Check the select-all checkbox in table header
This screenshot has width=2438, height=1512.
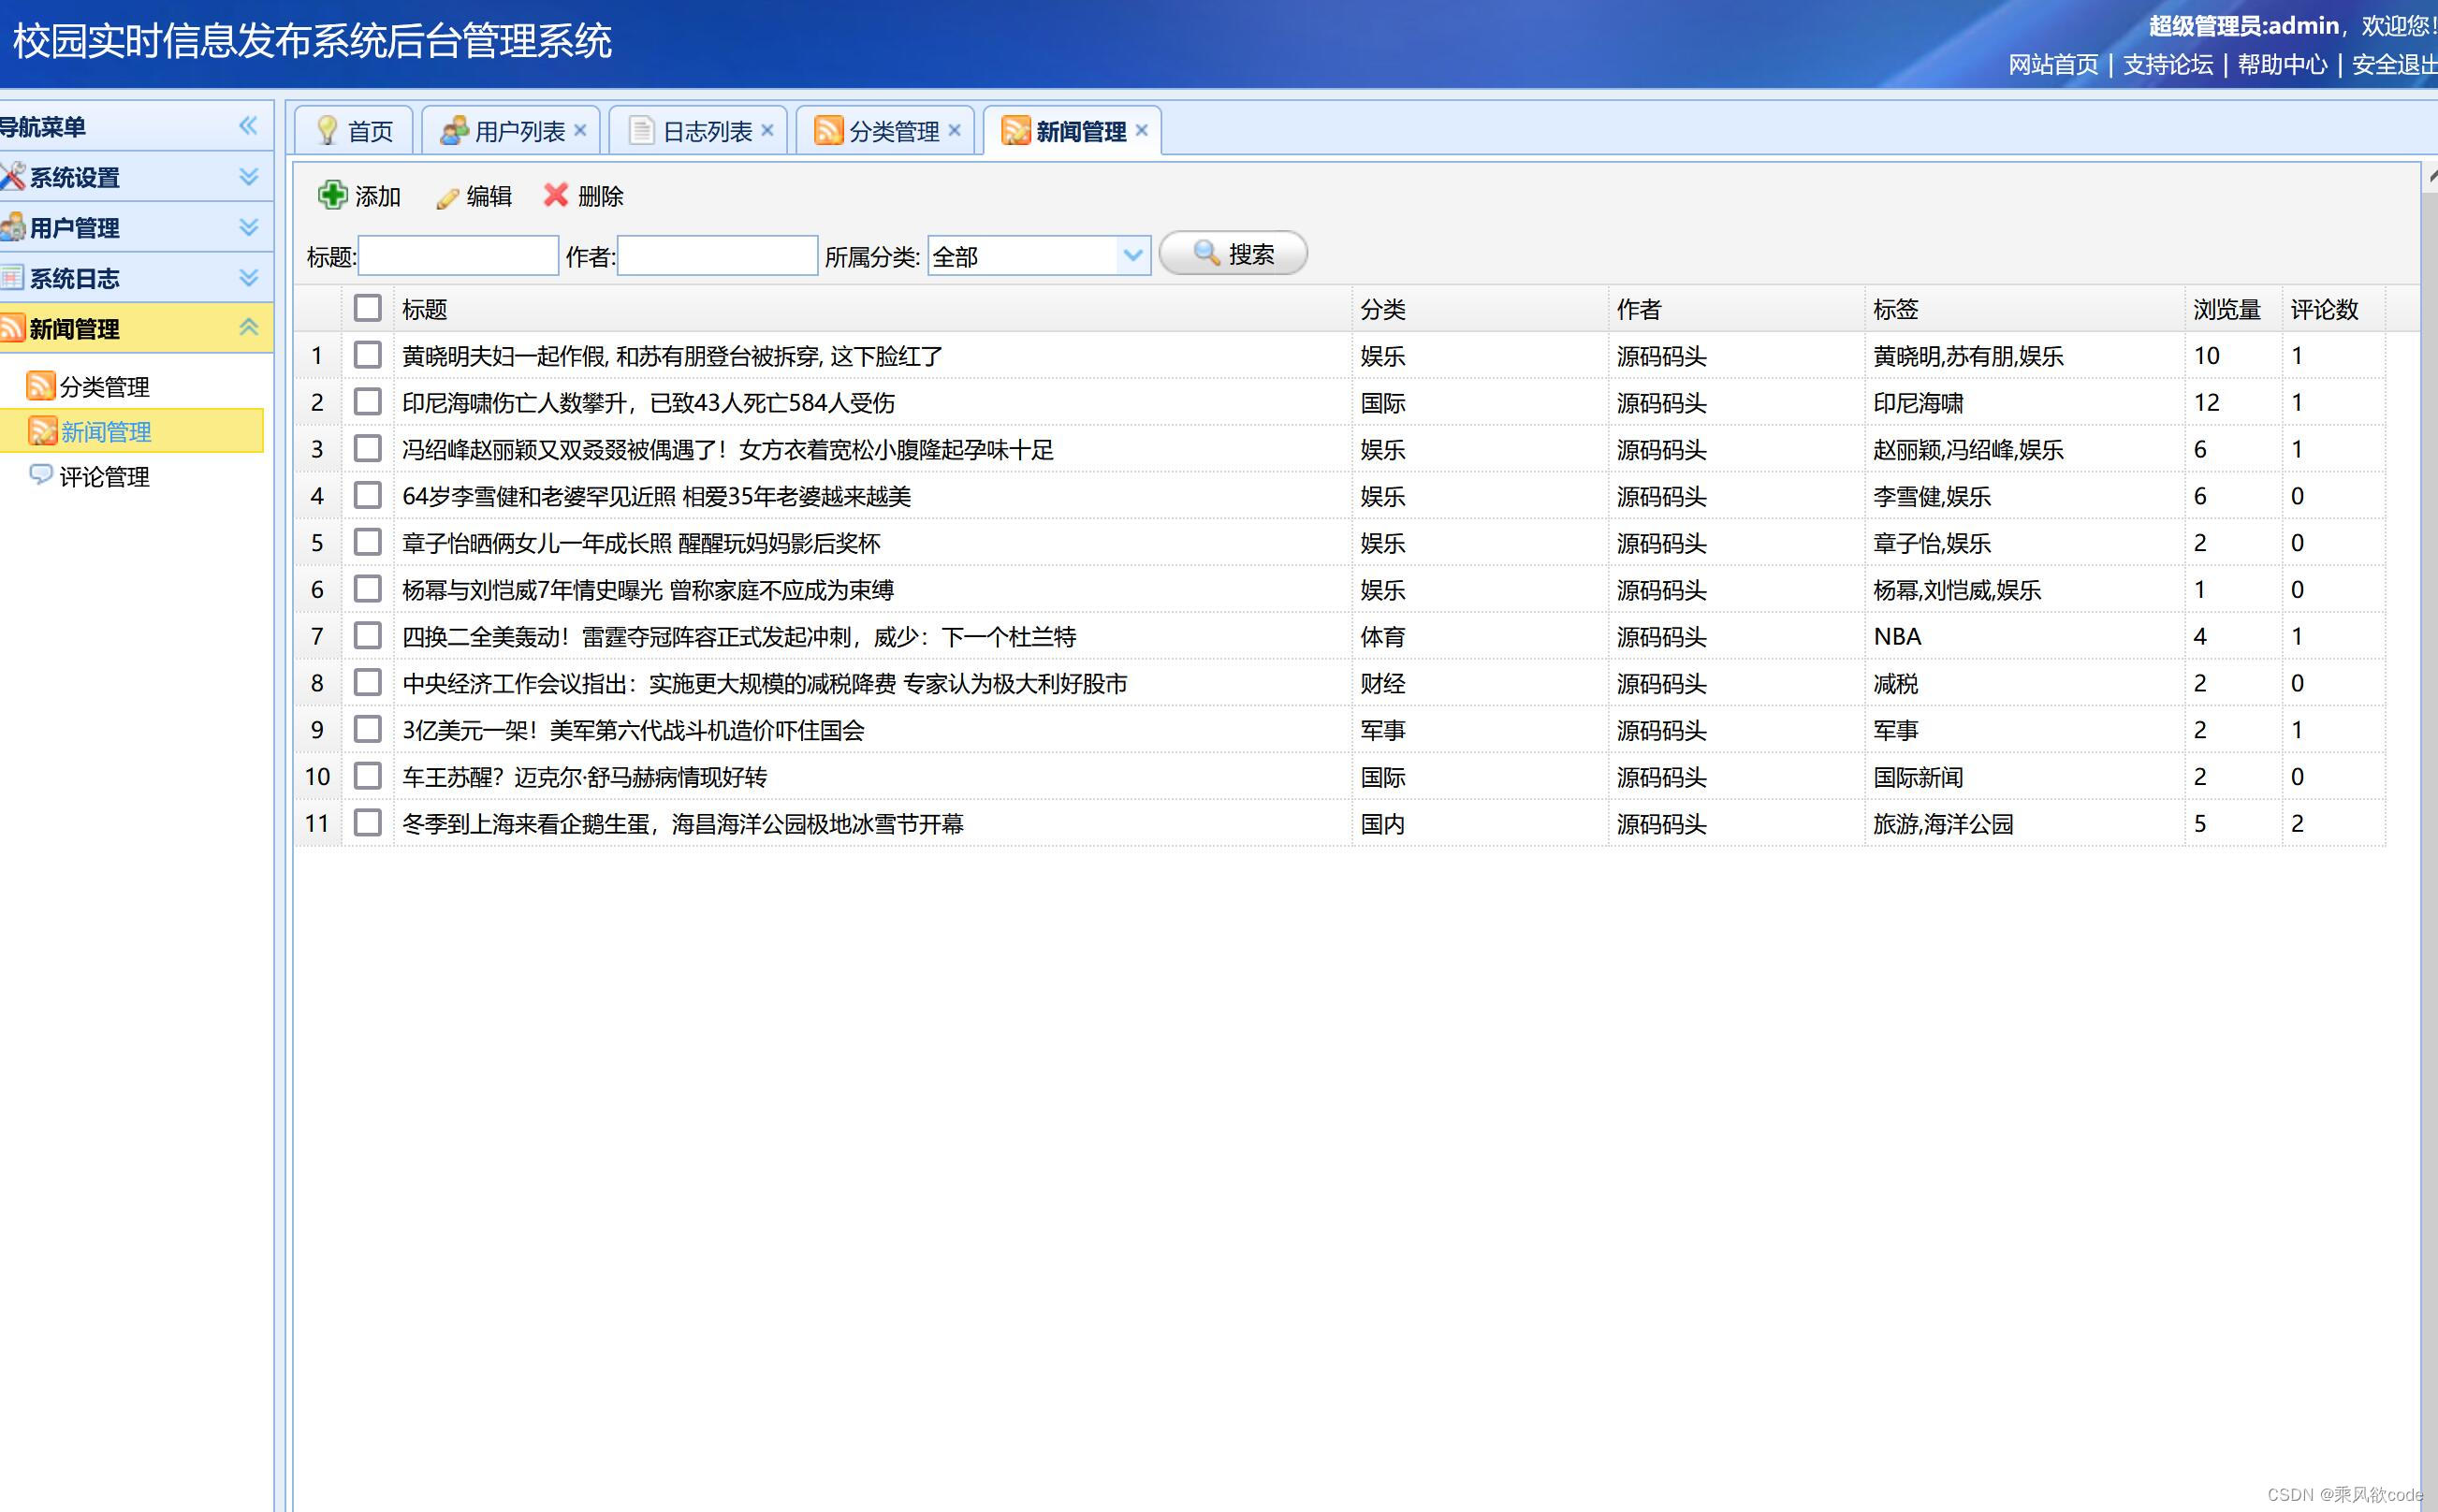367,309
